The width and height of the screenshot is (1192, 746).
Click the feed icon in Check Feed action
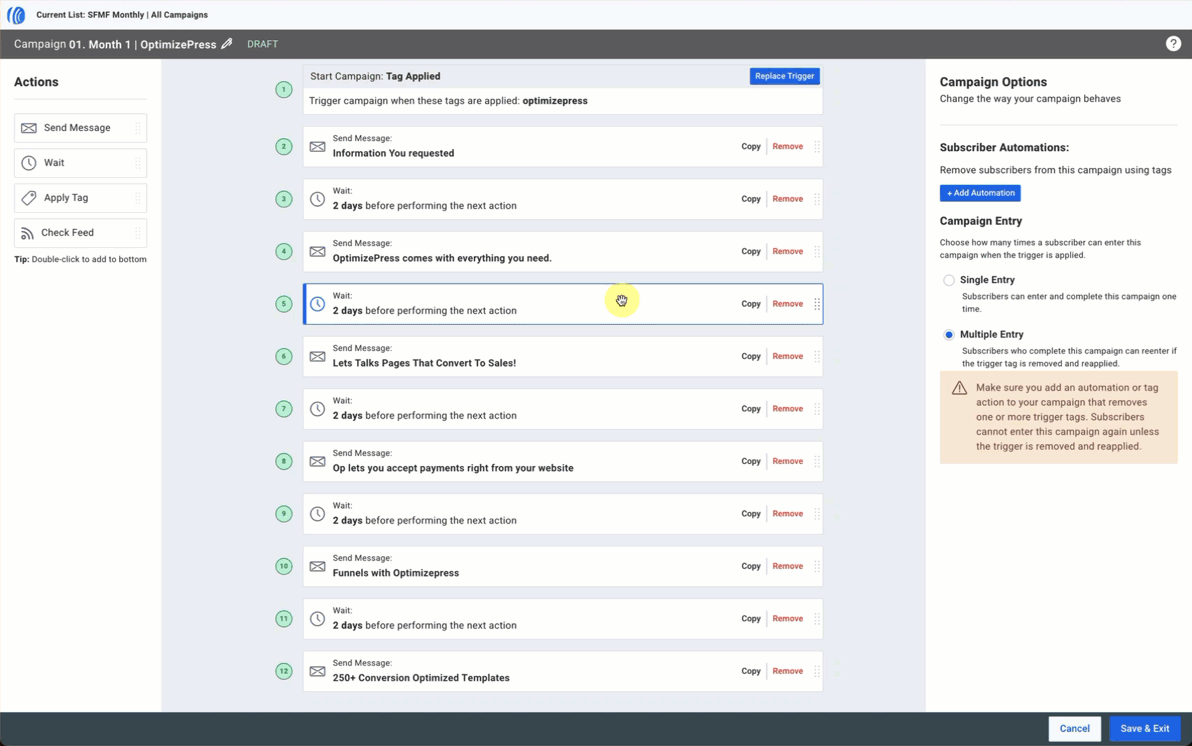[27, 233]
